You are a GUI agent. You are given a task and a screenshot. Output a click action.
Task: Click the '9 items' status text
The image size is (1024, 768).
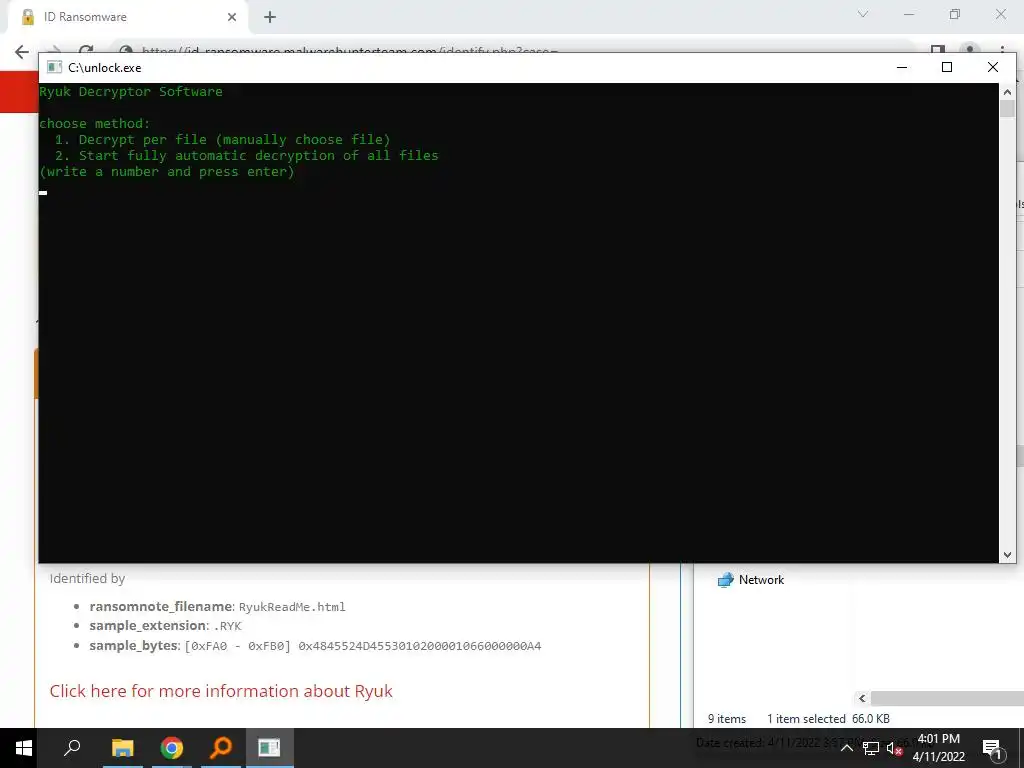tap(727, 719)
